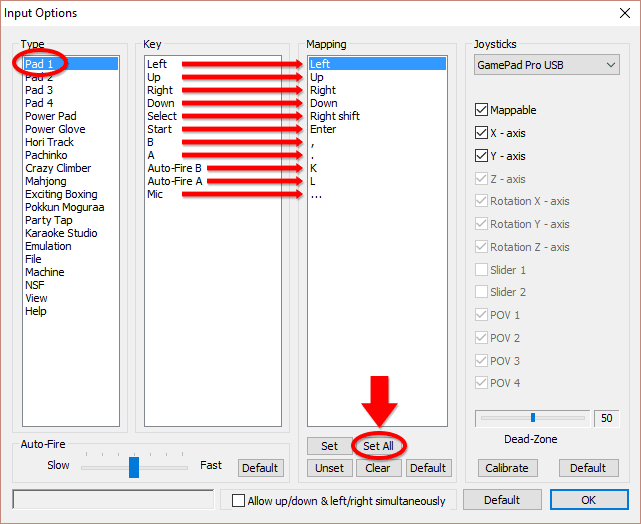Close the Input Options dialog
This screenshot has height=524, width=641.
pos(625,13)
